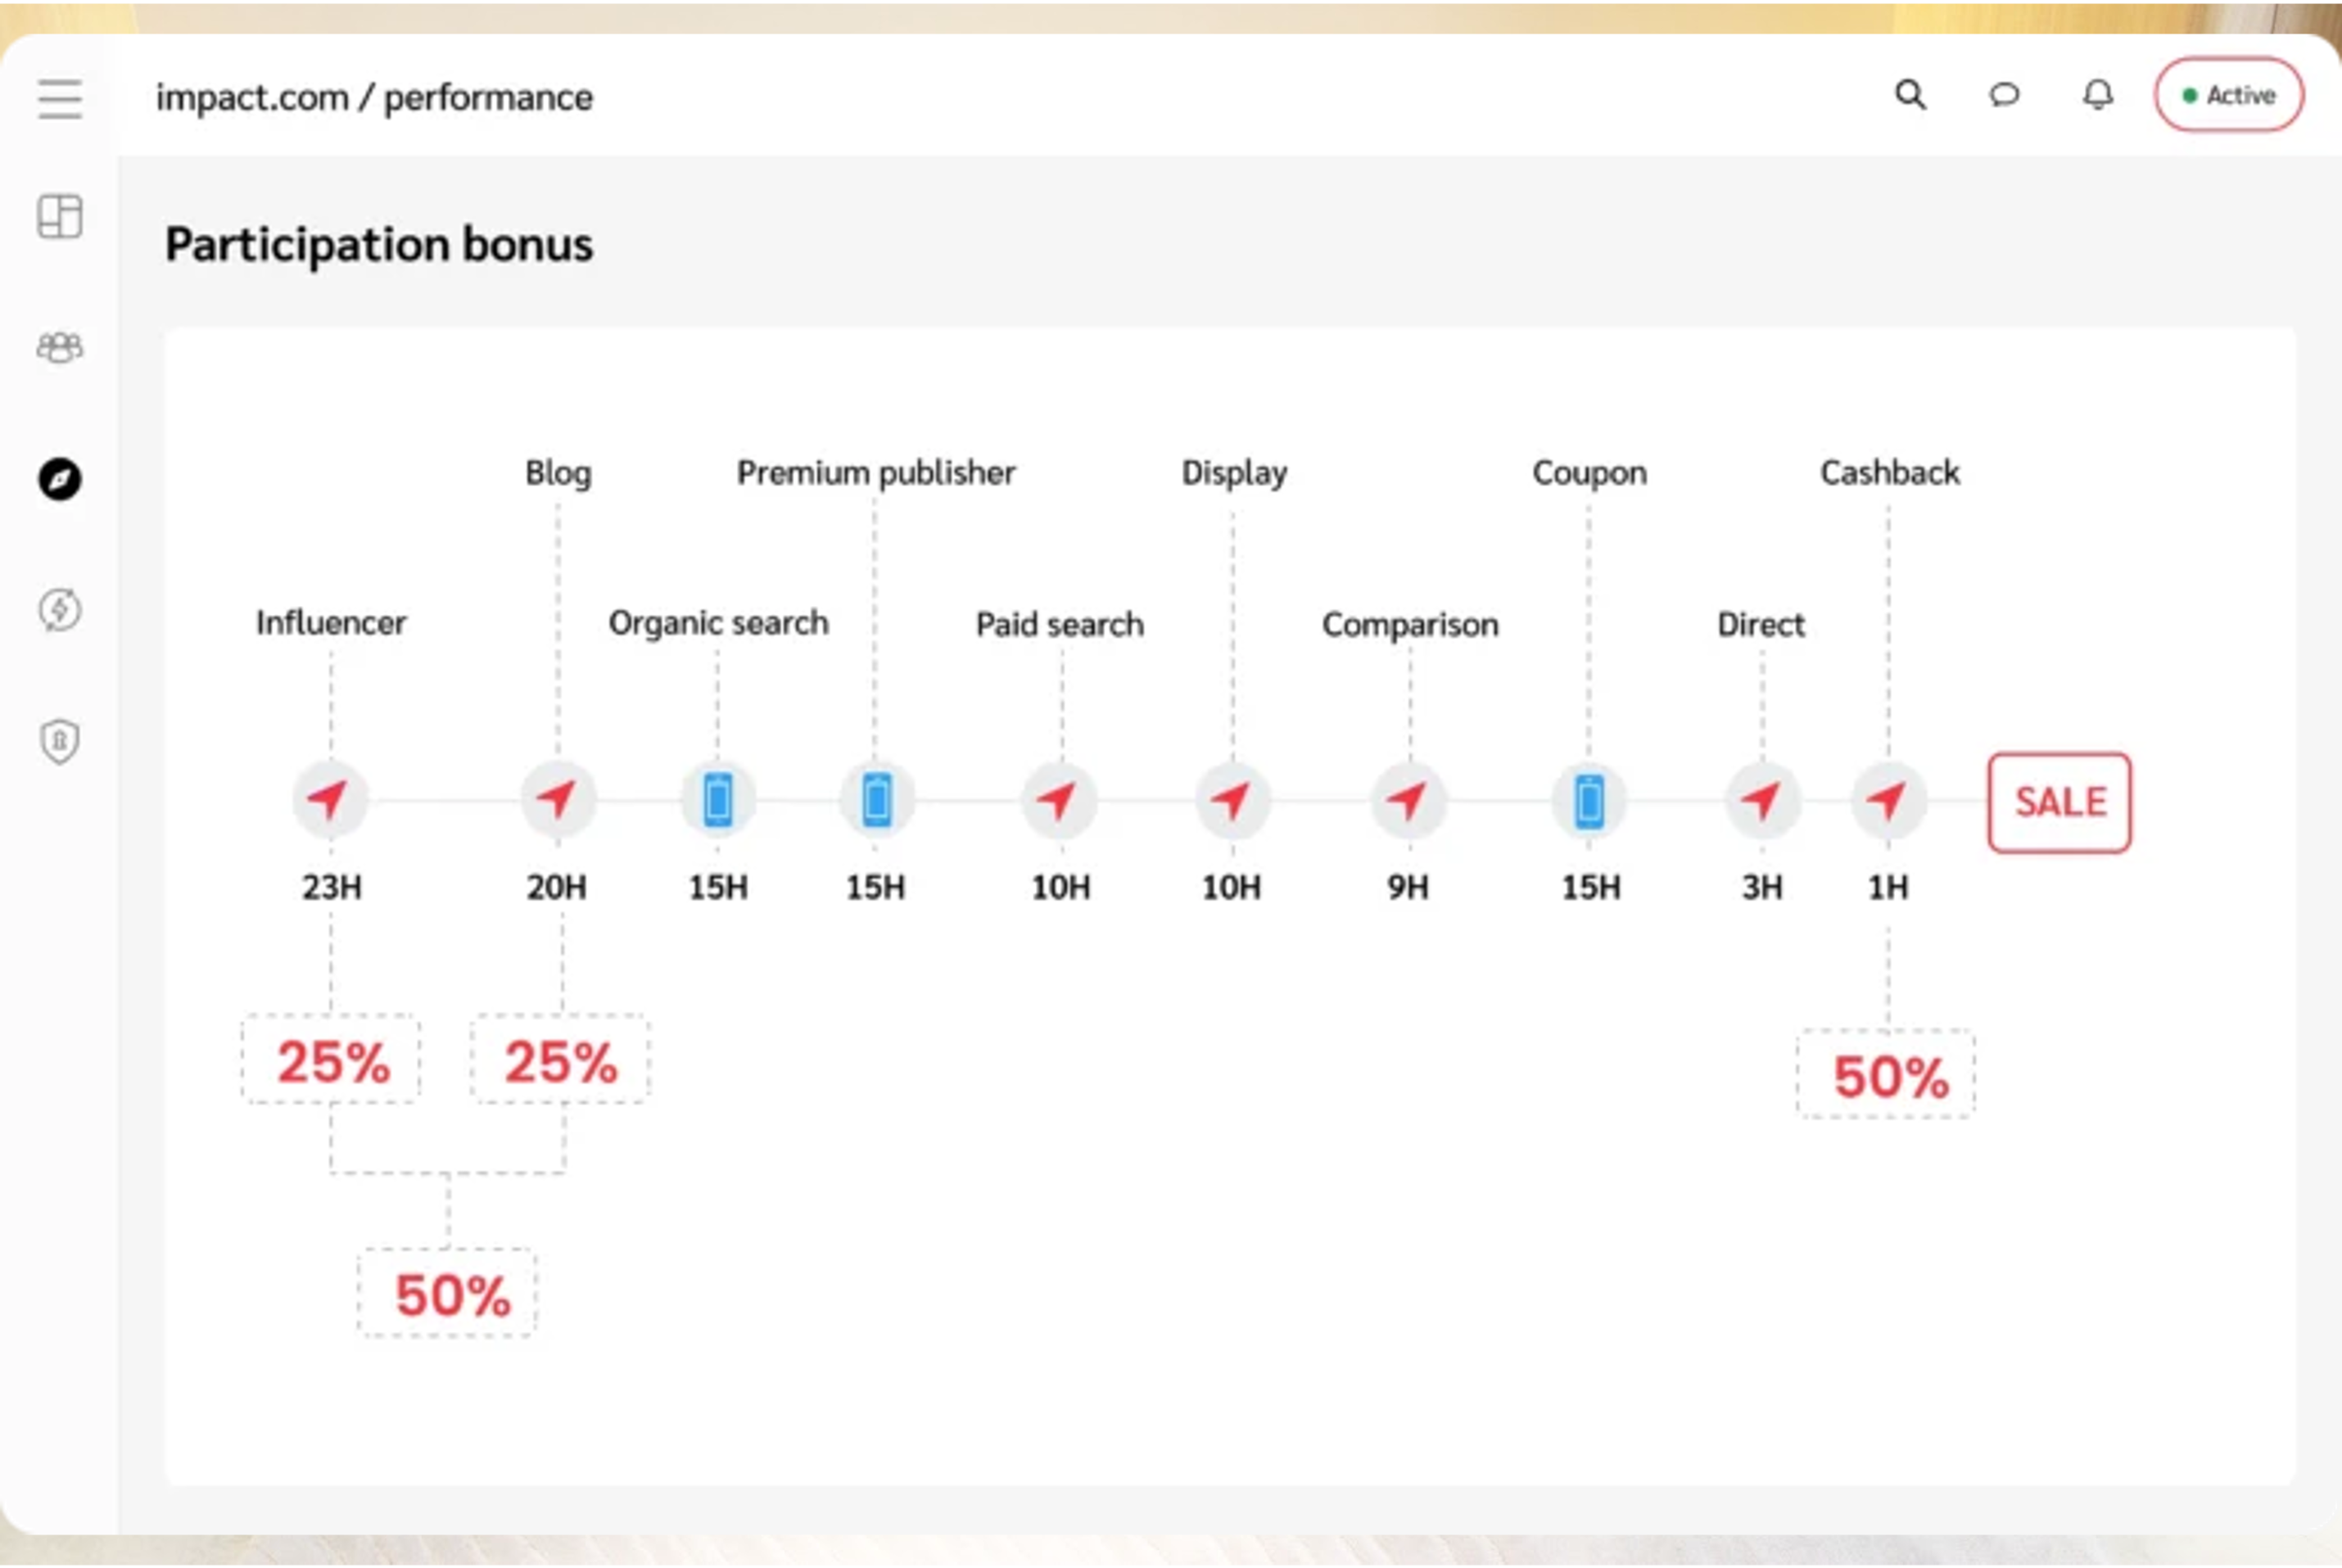Open the partners people sidebar icon
Image resolution: width=2342 pixels, height=1568 pixels.
point(60,347)
